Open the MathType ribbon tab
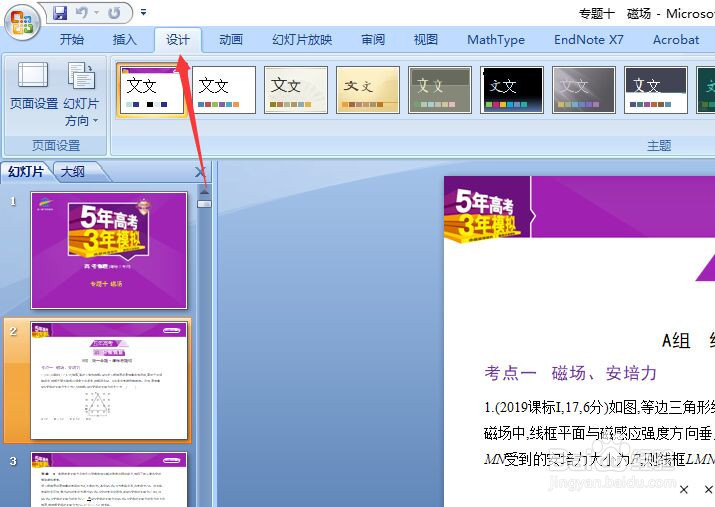Viewport: 715px width, 507px height. click(x=496, y=40)
